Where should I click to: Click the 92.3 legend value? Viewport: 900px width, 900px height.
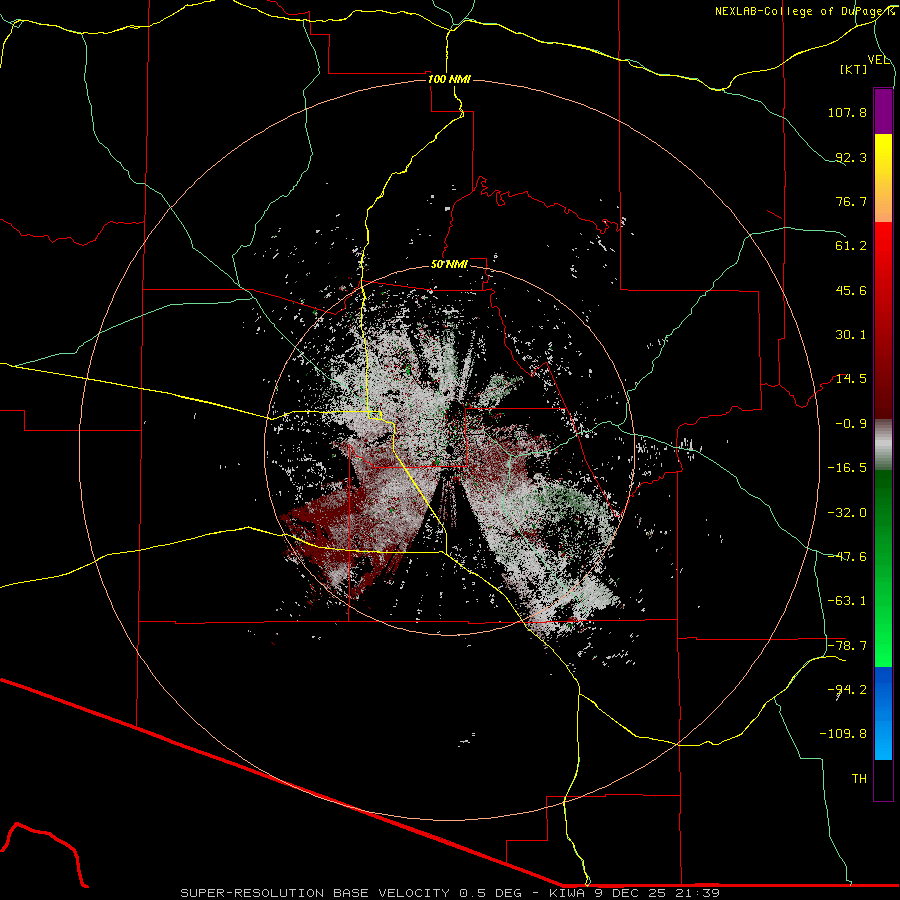click(851, 157)
